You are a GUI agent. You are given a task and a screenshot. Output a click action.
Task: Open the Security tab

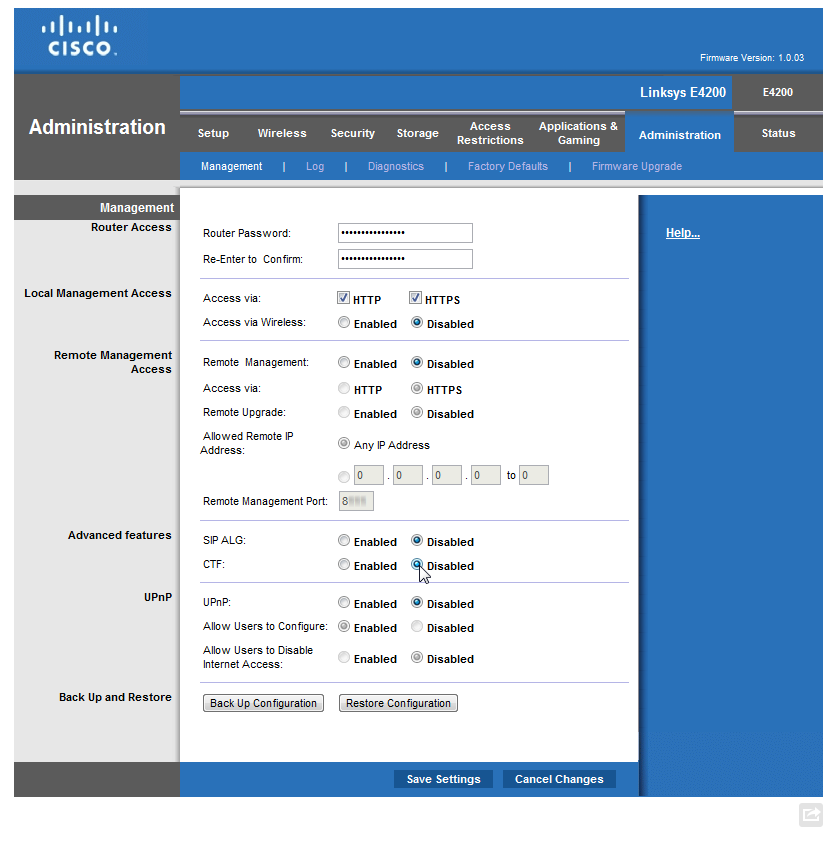(x=352, y=133)
